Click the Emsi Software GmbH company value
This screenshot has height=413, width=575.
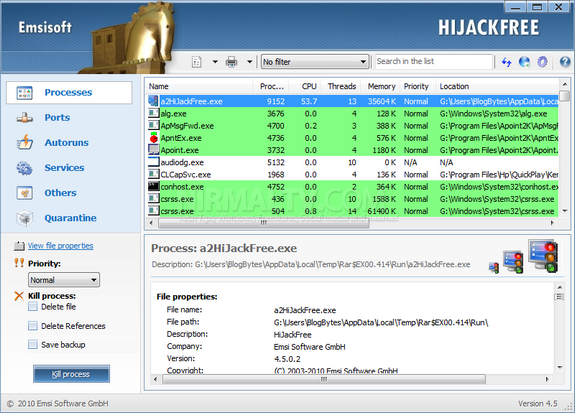310,347
